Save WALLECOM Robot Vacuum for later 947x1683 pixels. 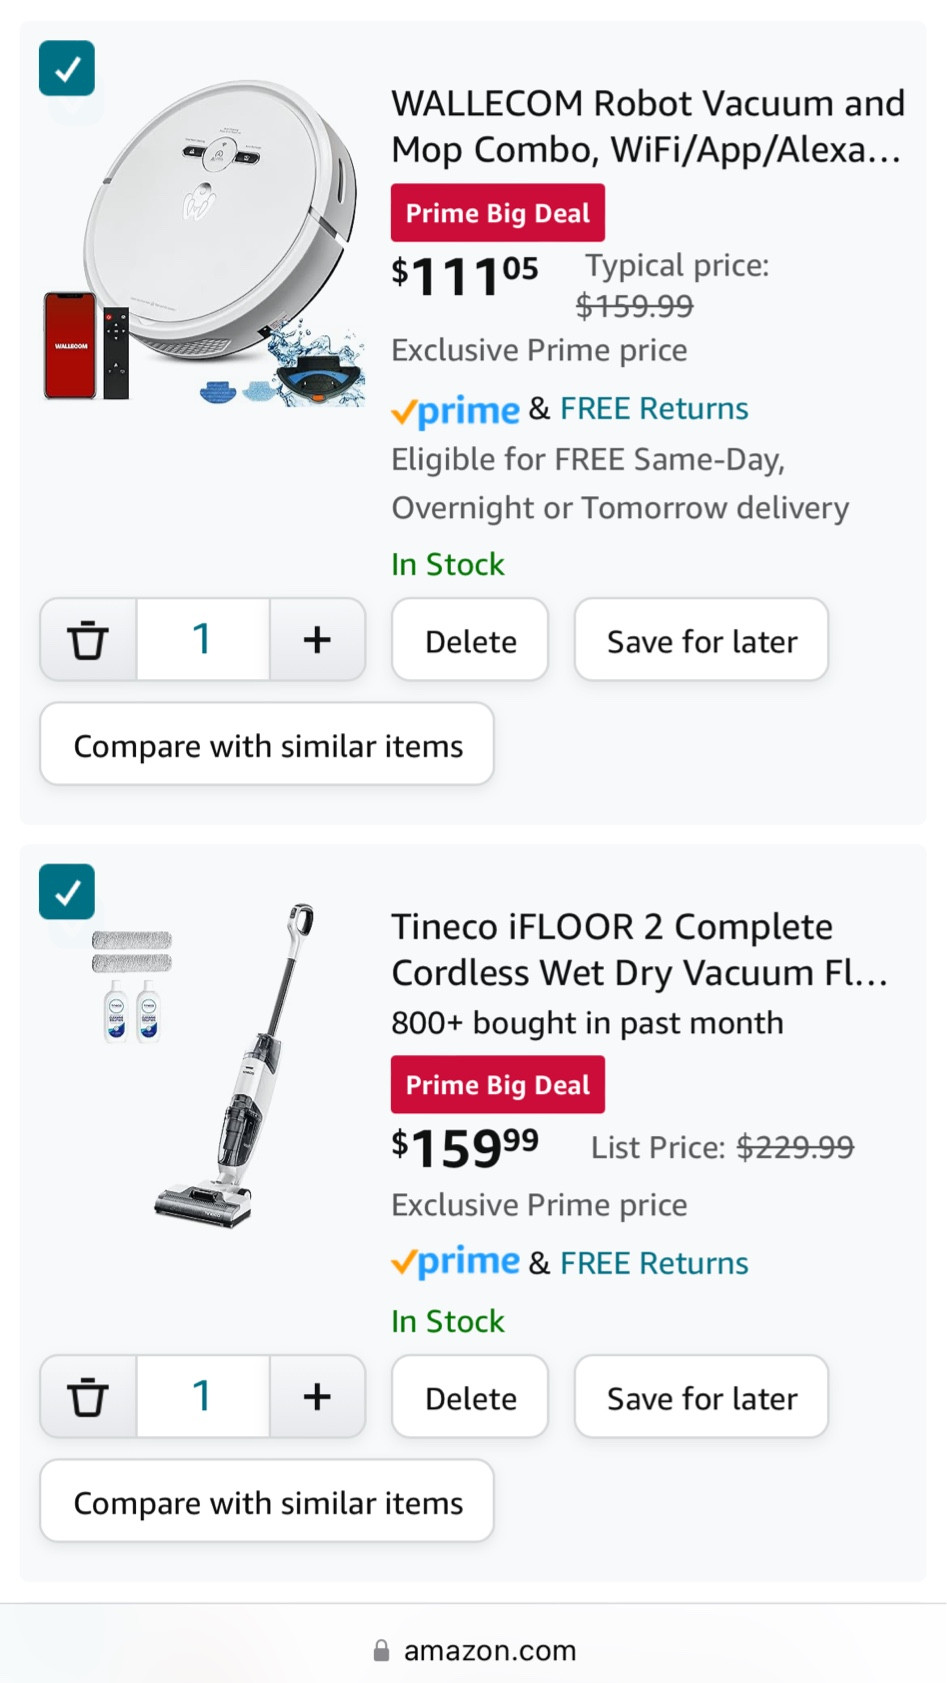[701, 641]
